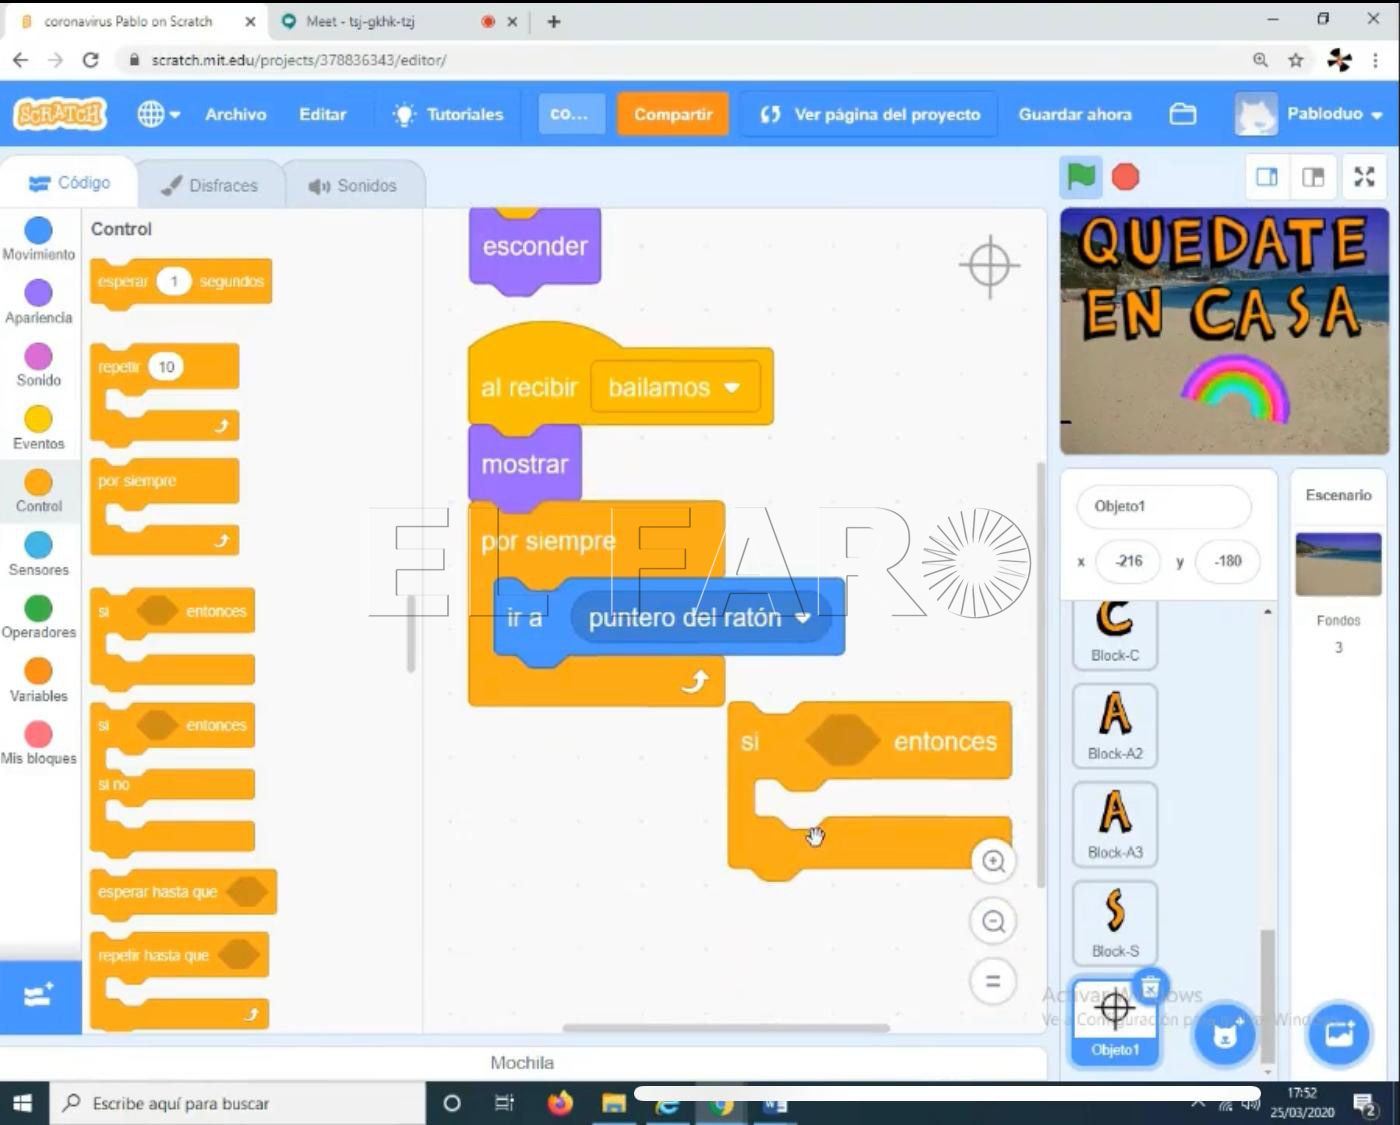Click the sprite y position field
The image size is (1400, 1125).
1227,561
